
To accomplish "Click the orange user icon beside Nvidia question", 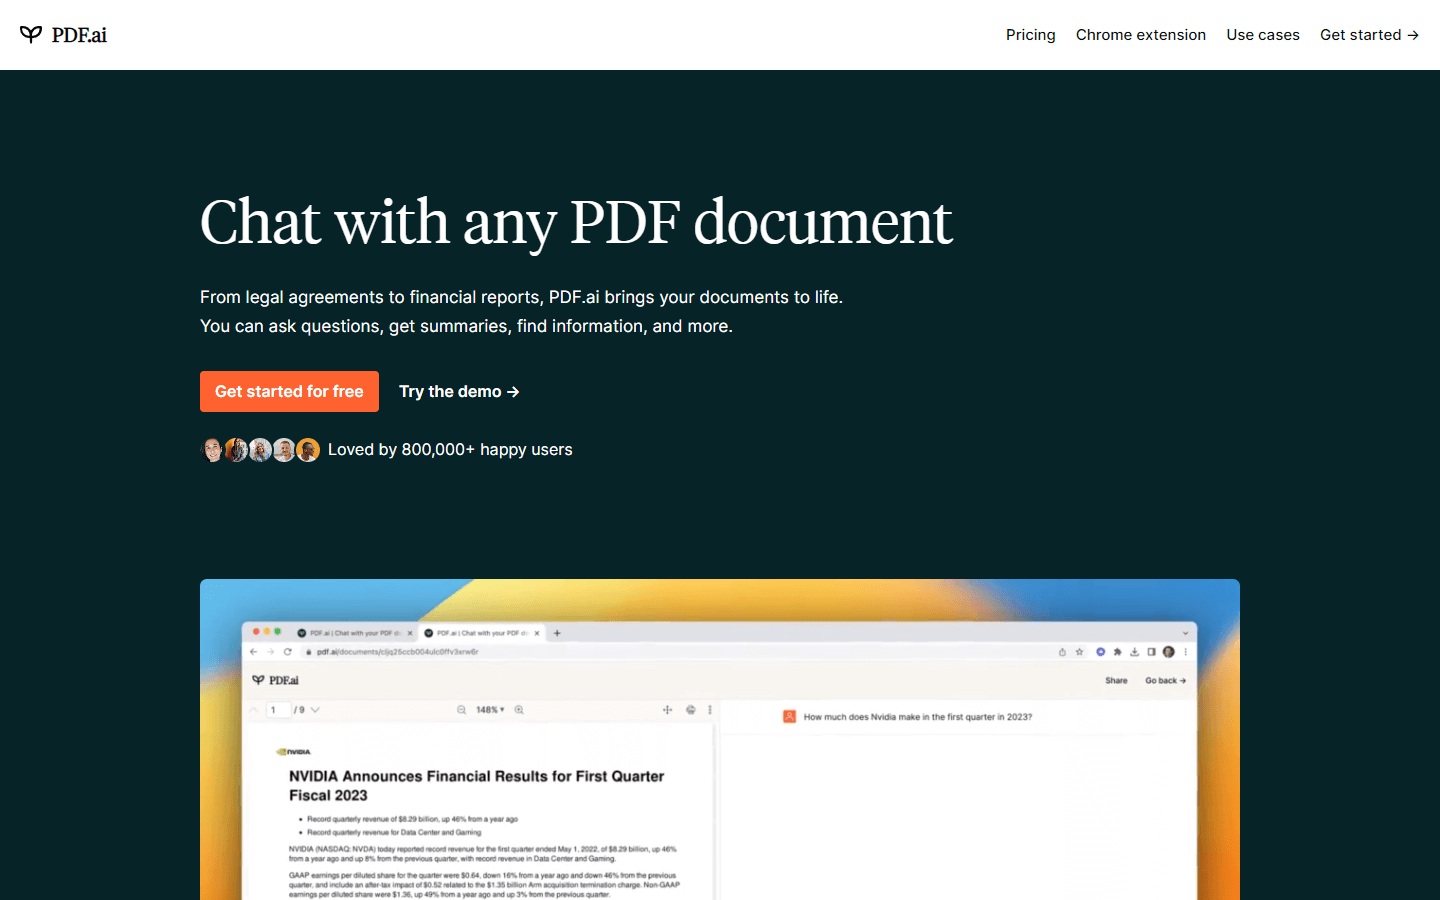I will pos(789,717).
